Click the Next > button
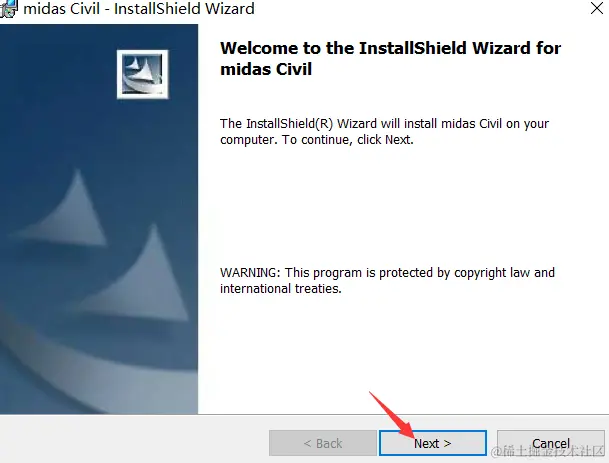609x463 pixels. click(x=433, y=443)
